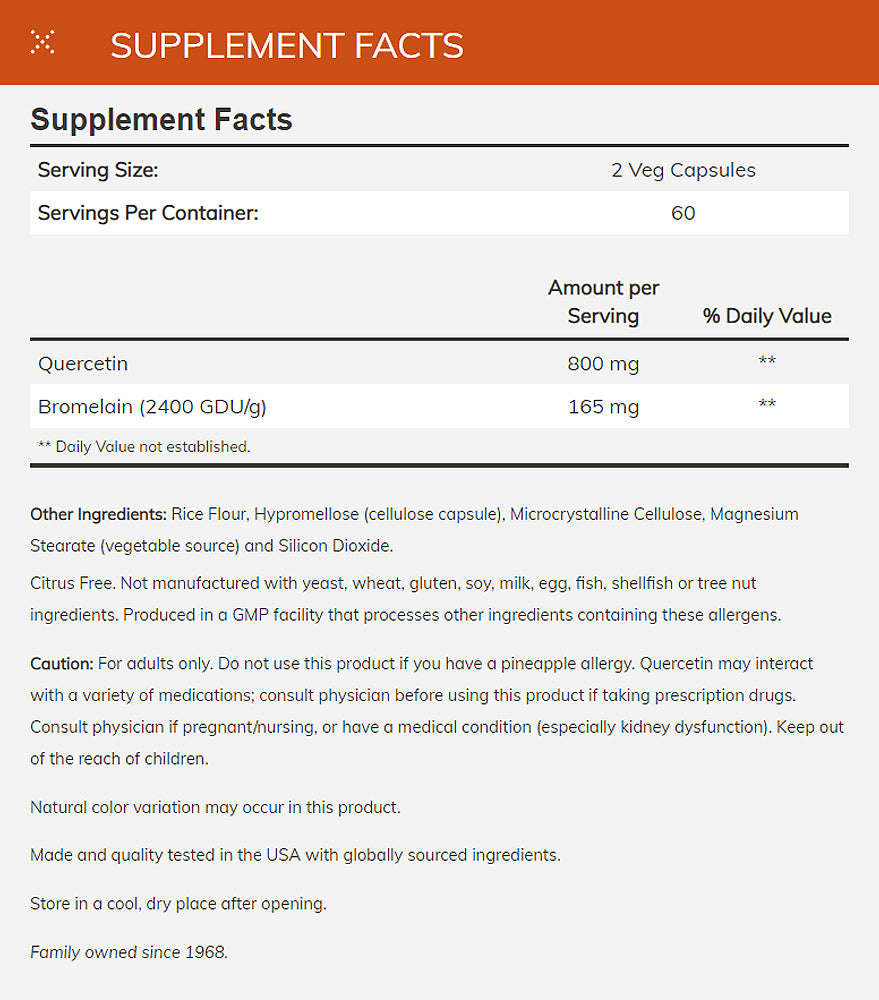The width and height of the screenshot is (879, 1000).
Task: Select the bold Supplement Facts heading
Action: click(x=161, y=120)
